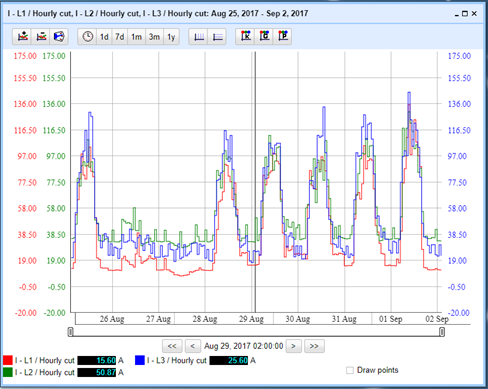Close the chart window
Image resolution: width=488 pixels, height=389 pixels.
point(474,14)
